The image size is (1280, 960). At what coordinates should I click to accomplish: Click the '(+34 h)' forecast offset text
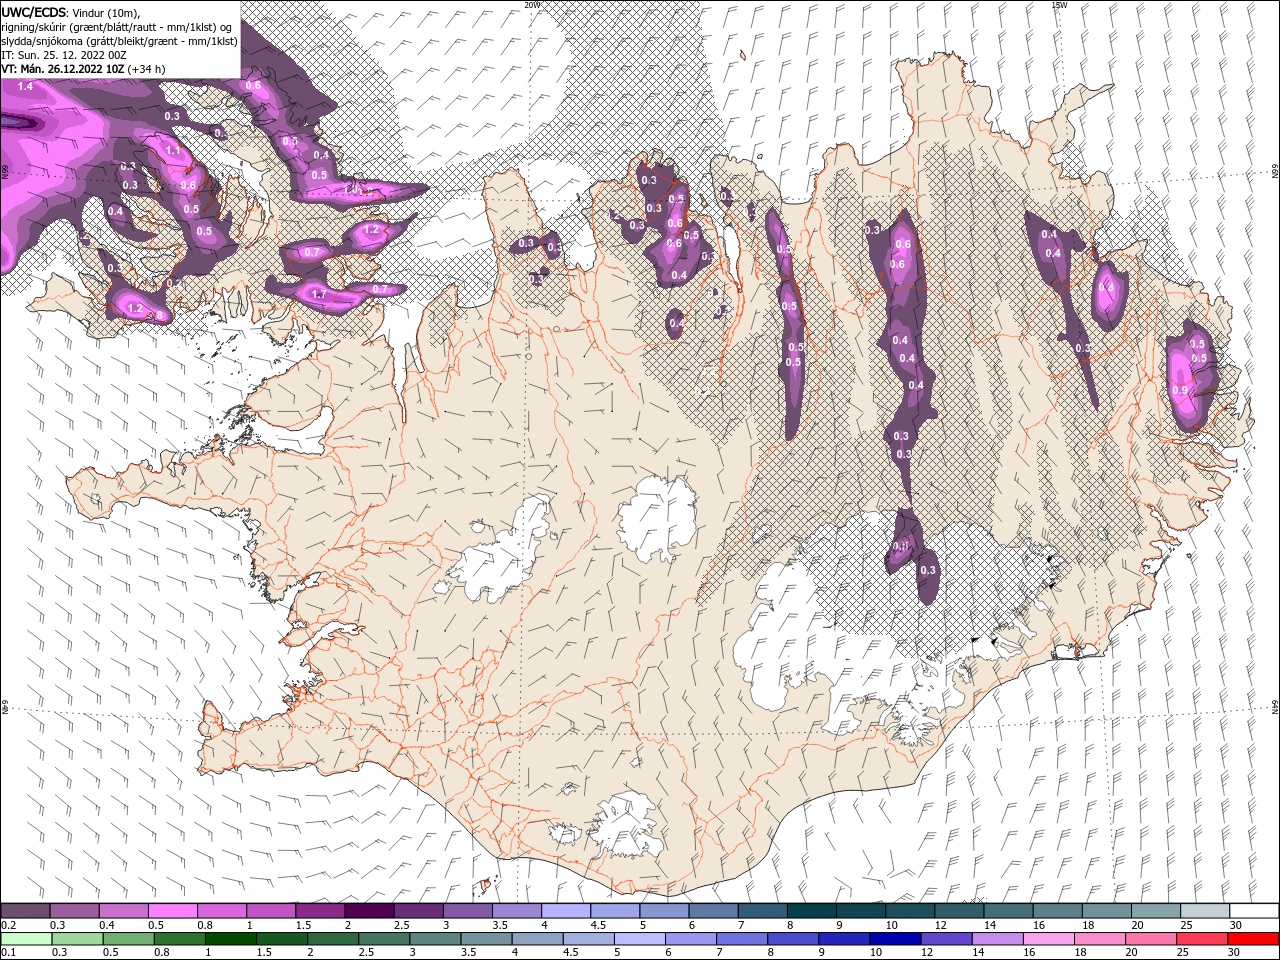[x=146, y=69]
